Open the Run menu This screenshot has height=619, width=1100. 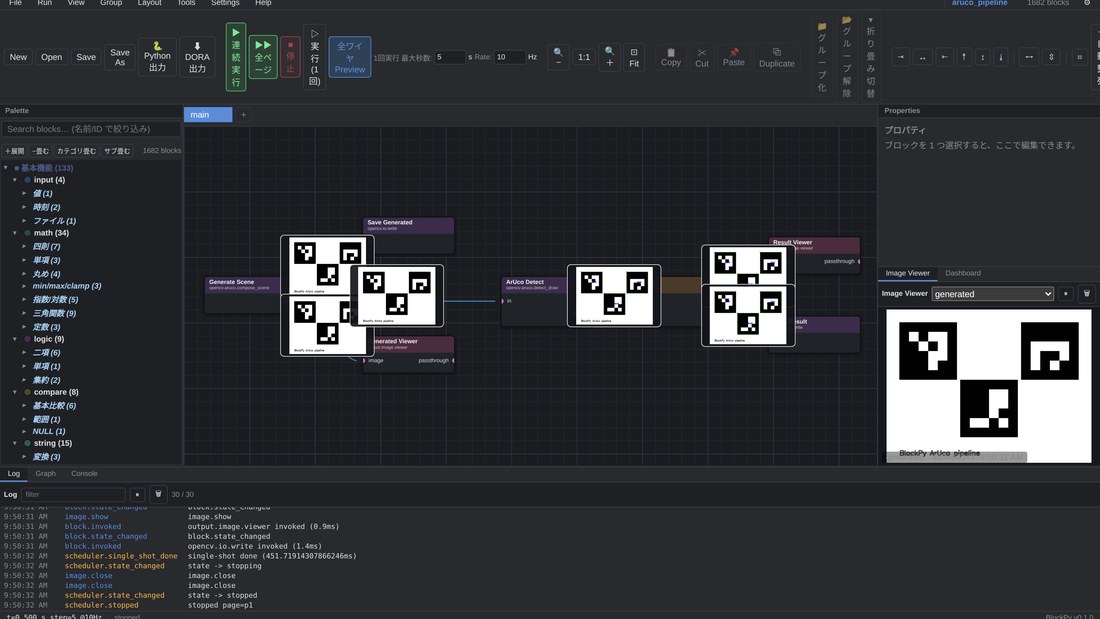[44, 3]
